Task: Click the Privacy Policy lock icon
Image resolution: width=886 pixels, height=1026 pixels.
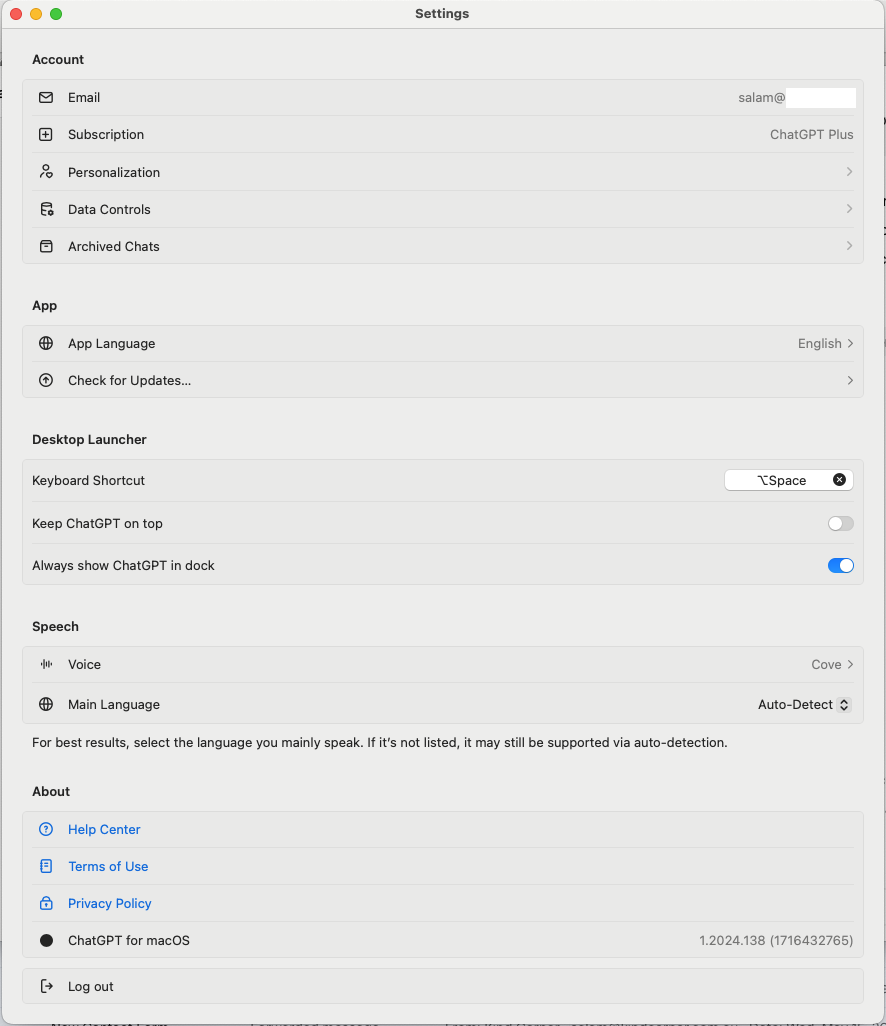Action: tap(46, 903)
